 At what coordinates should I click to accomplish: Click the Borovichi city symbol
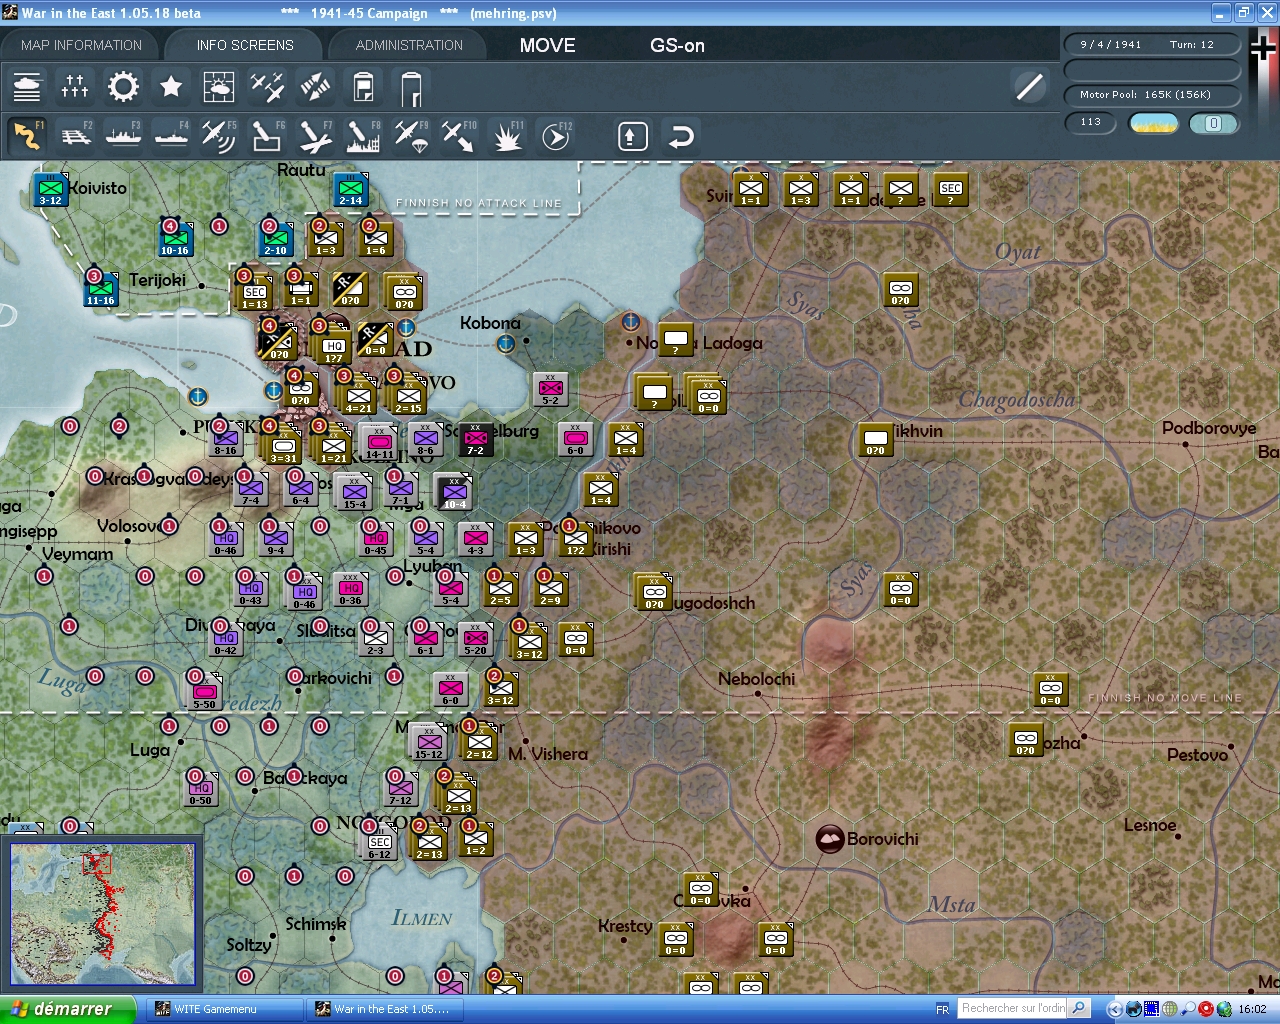830,839
